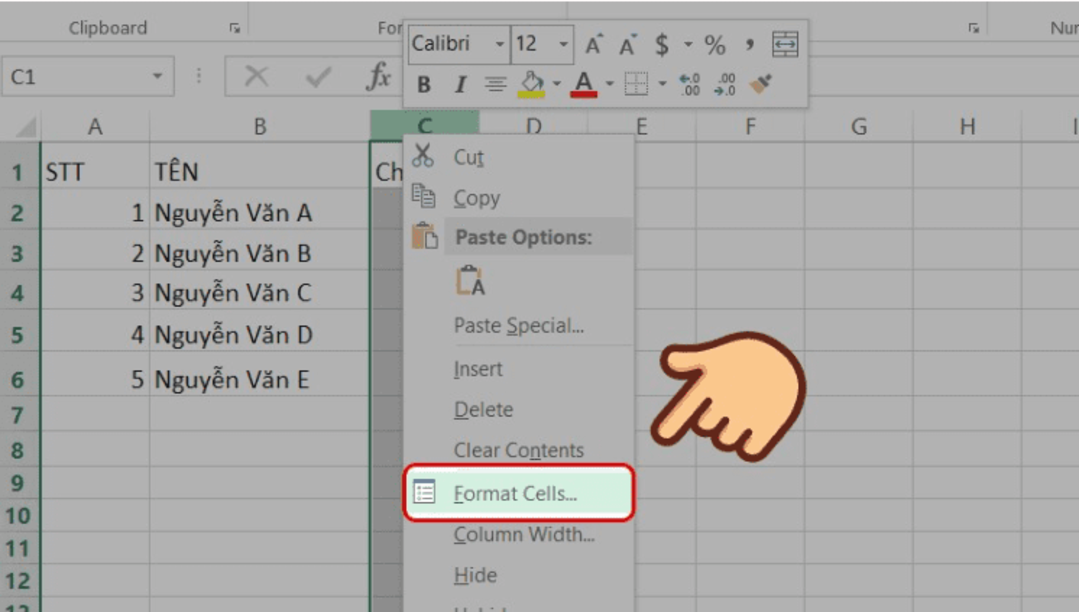Apply accounting dollar number format
Viewport: 1079px width, 612px height.
click(x=662, y=45)
